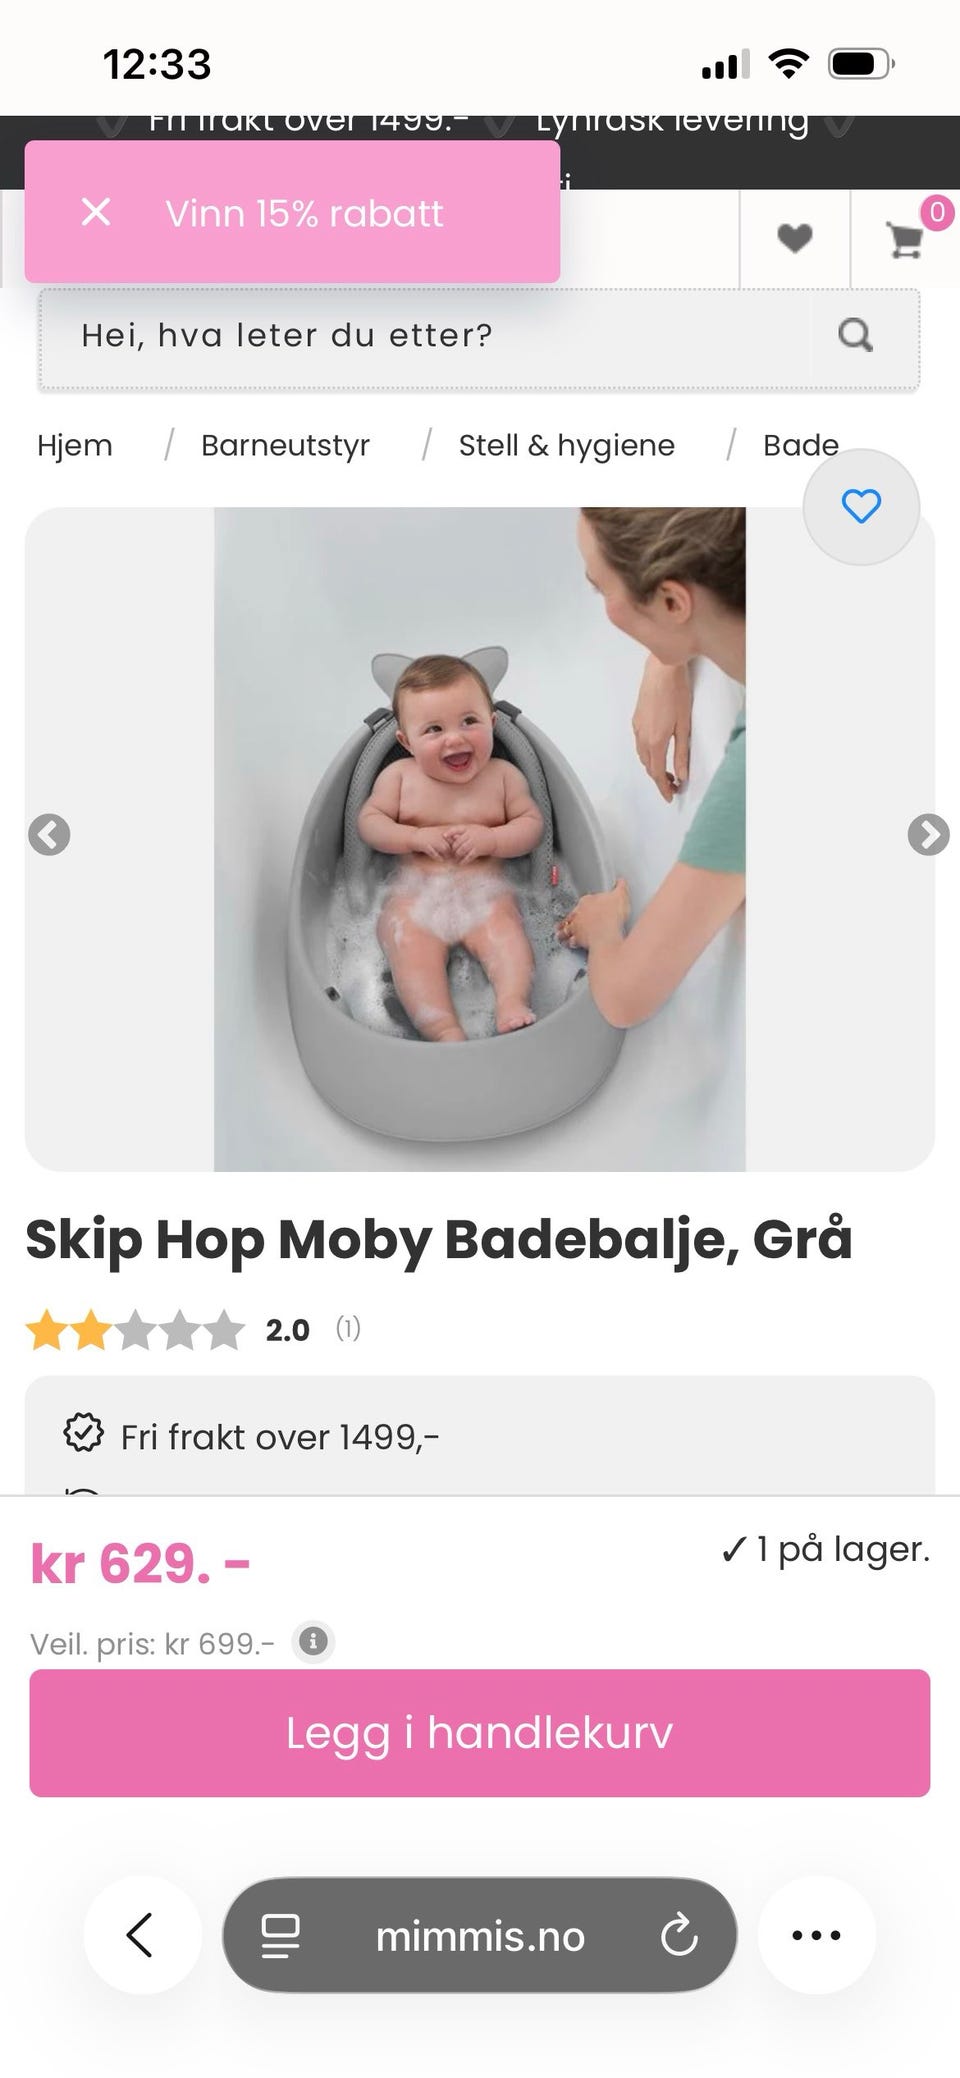Open Stell & hygiene breadcrumb
The height and width of the screenshot is (2078, 960).
coord(567,445)
